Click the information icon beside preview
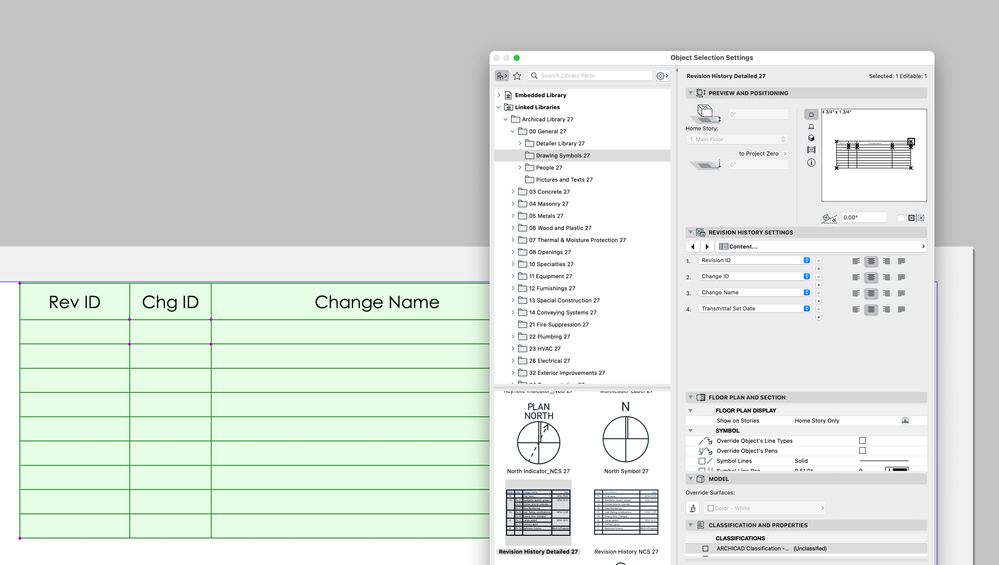Viewport: 999px width, 565px height. tap(811, 162)
